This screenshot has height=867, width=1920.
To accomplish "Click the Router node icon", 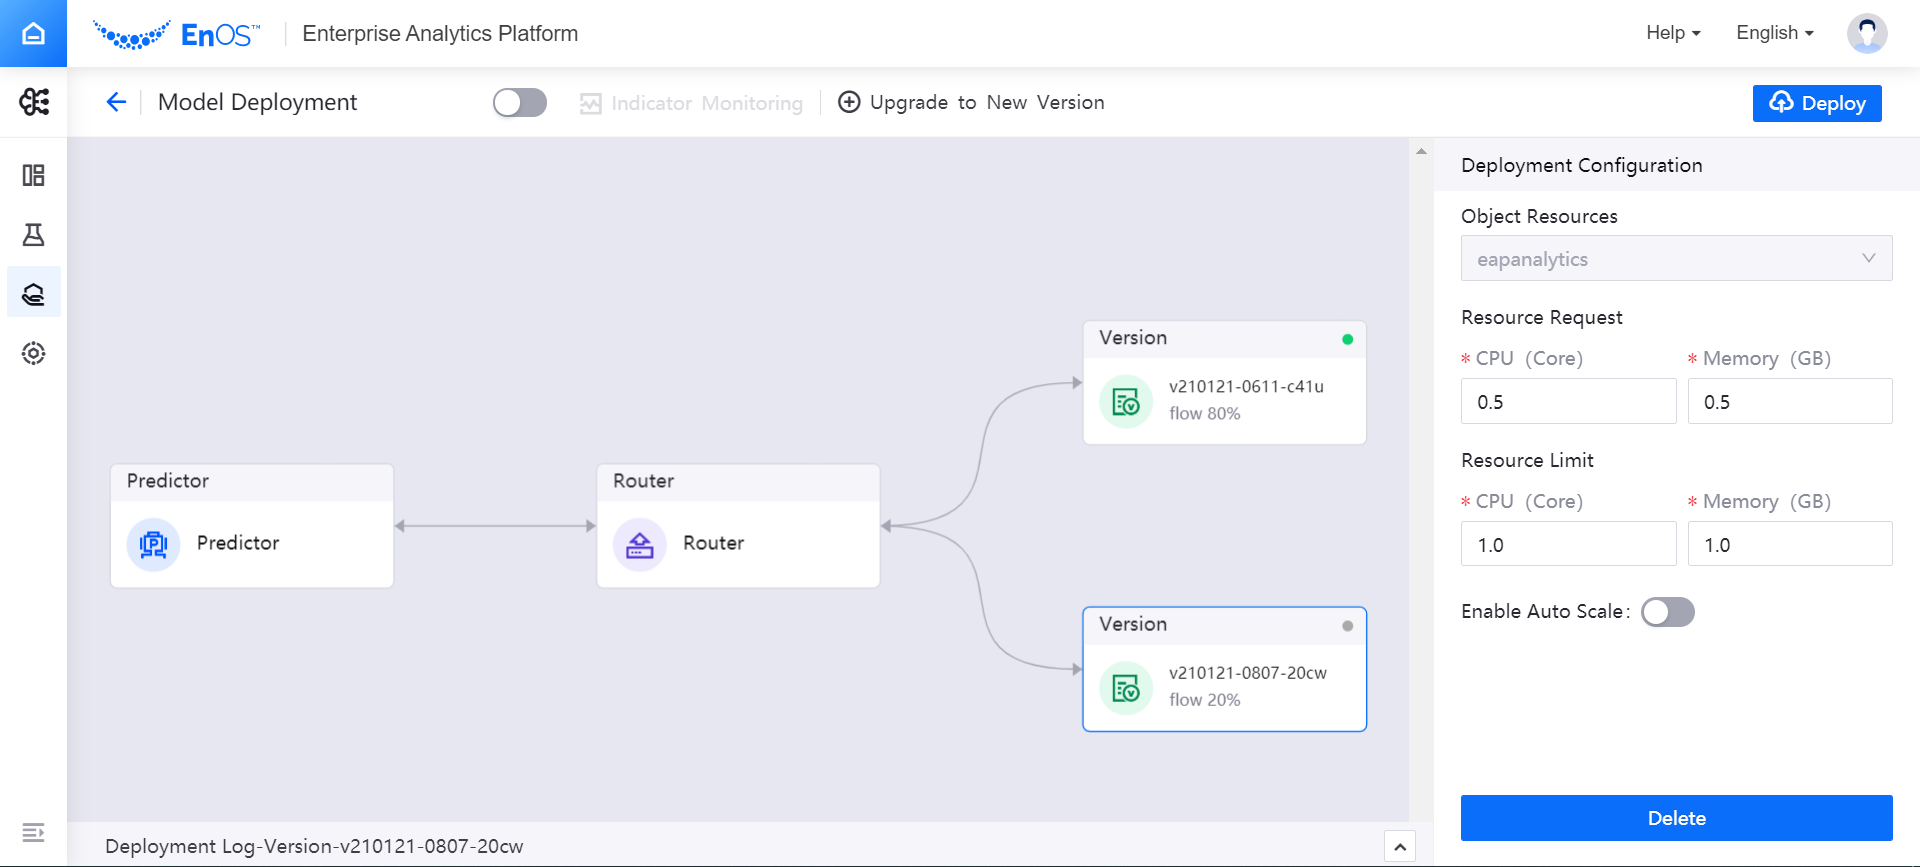I will (640, 544).
